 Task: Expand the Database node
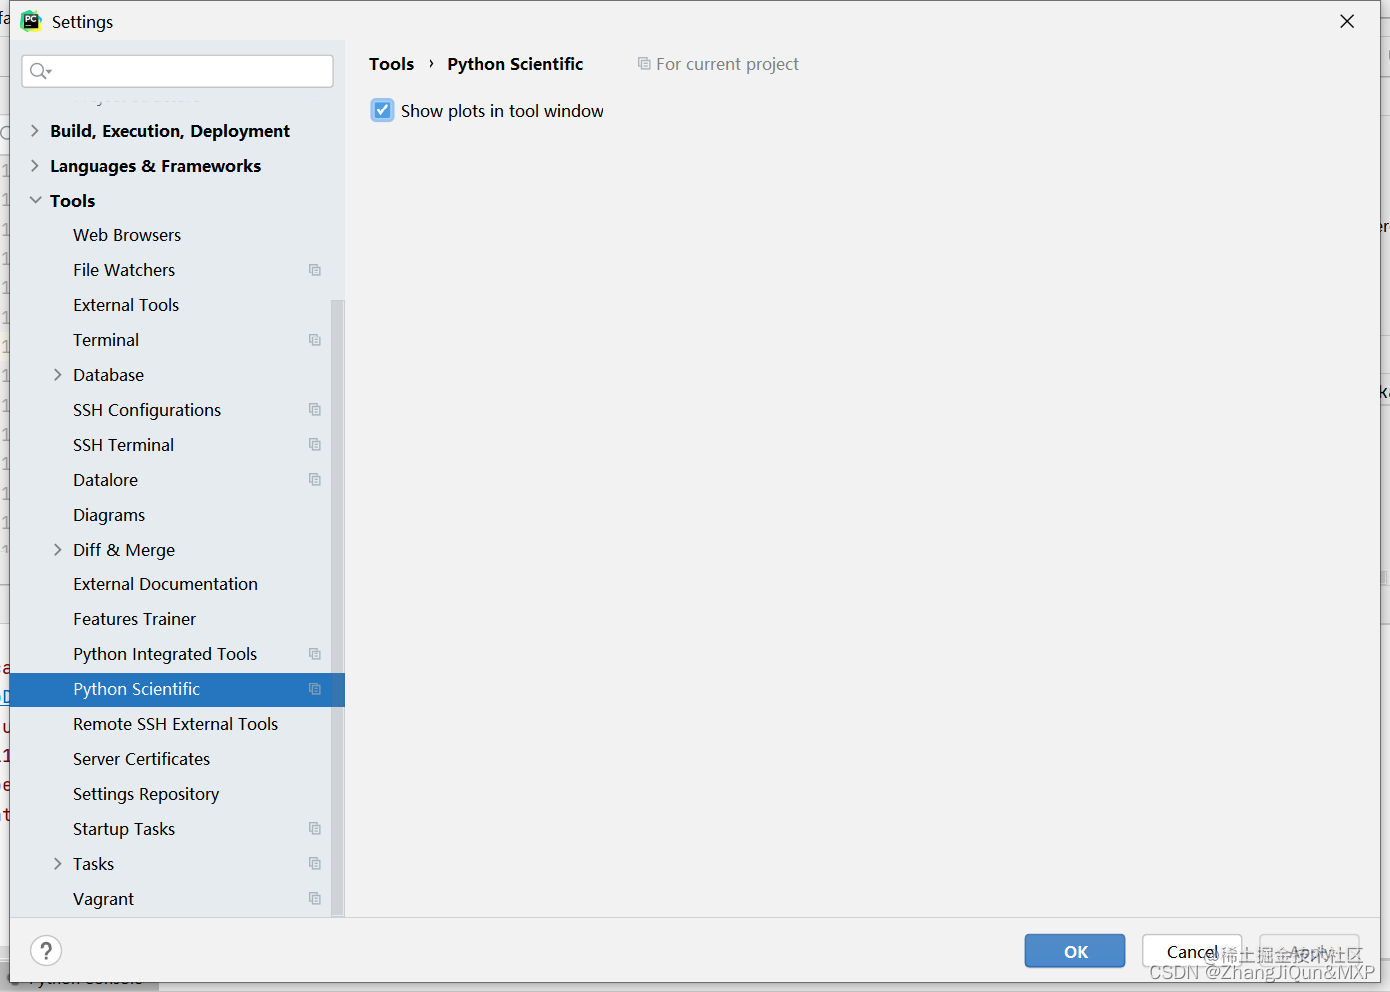[x=58, y=375]
